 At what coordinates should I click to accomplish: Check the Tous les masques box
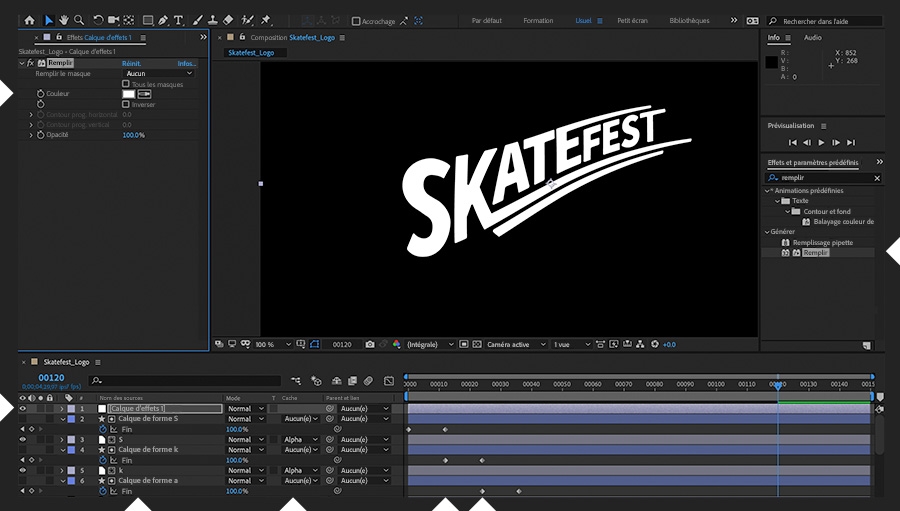(126, 84)
